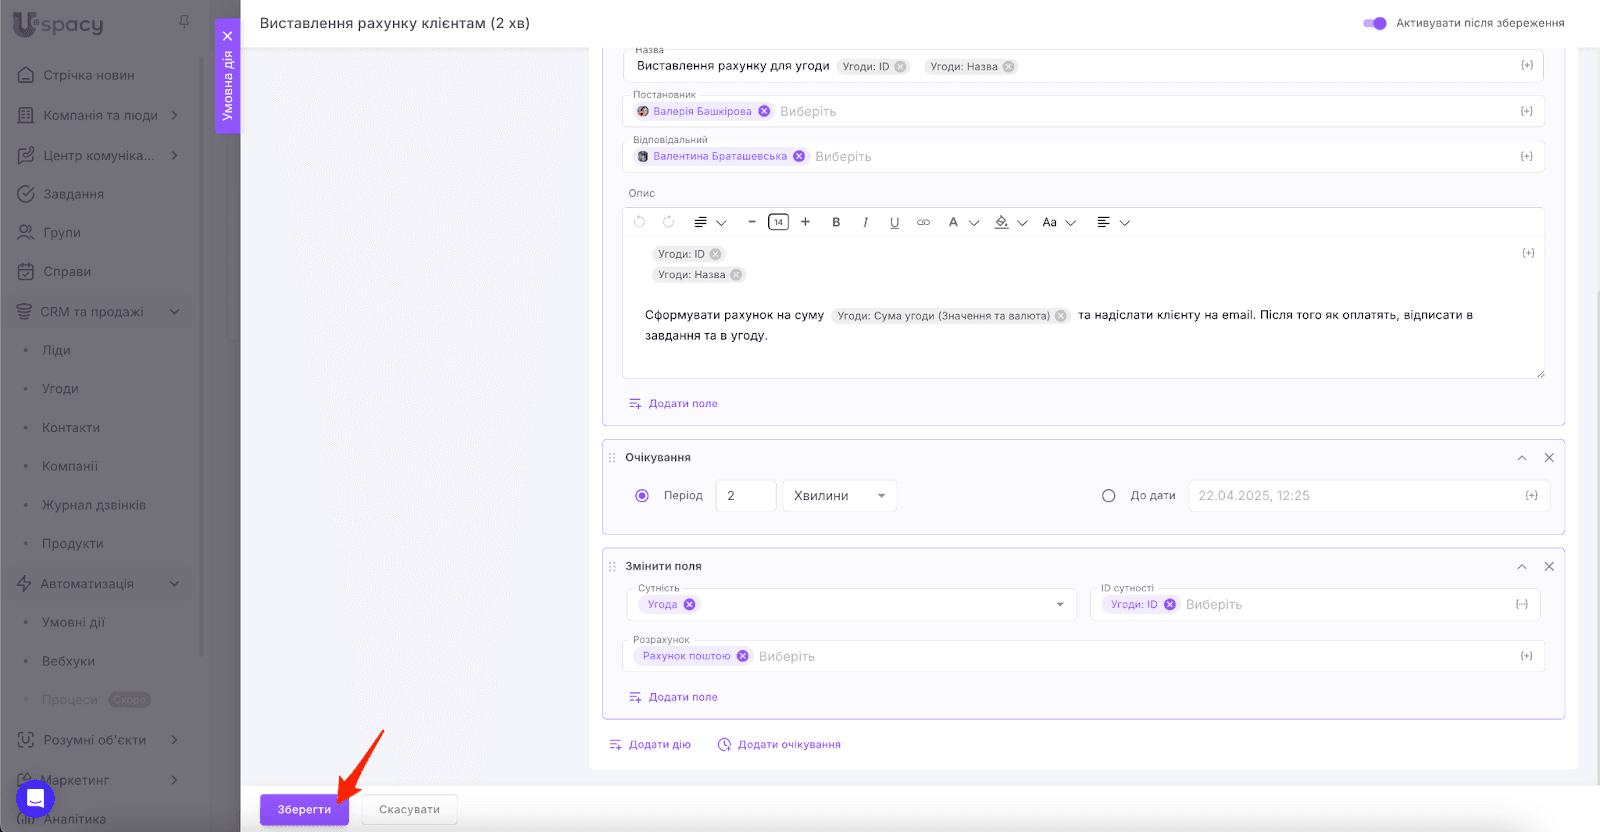
Task: Open the Сутність dropdown with Угода
Action: click(x=1059, y=604)
